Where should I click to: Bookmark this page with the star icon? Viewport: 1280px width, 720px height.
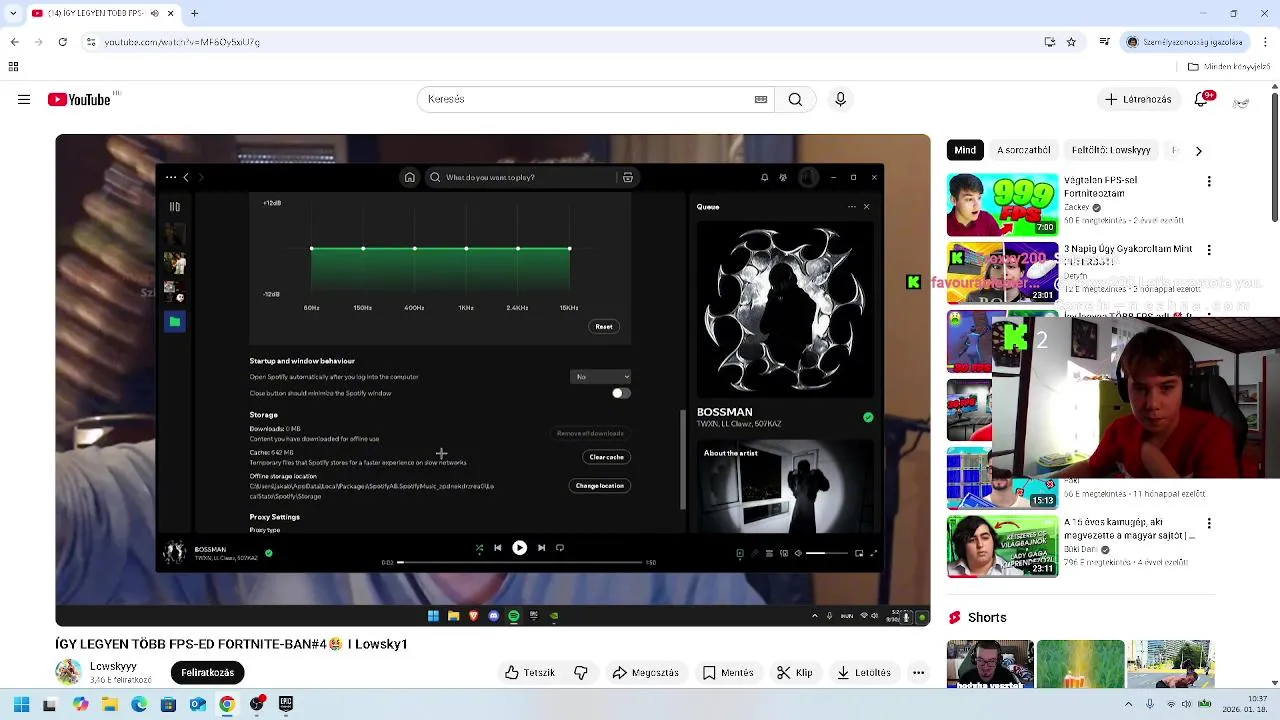(1071, 42)
